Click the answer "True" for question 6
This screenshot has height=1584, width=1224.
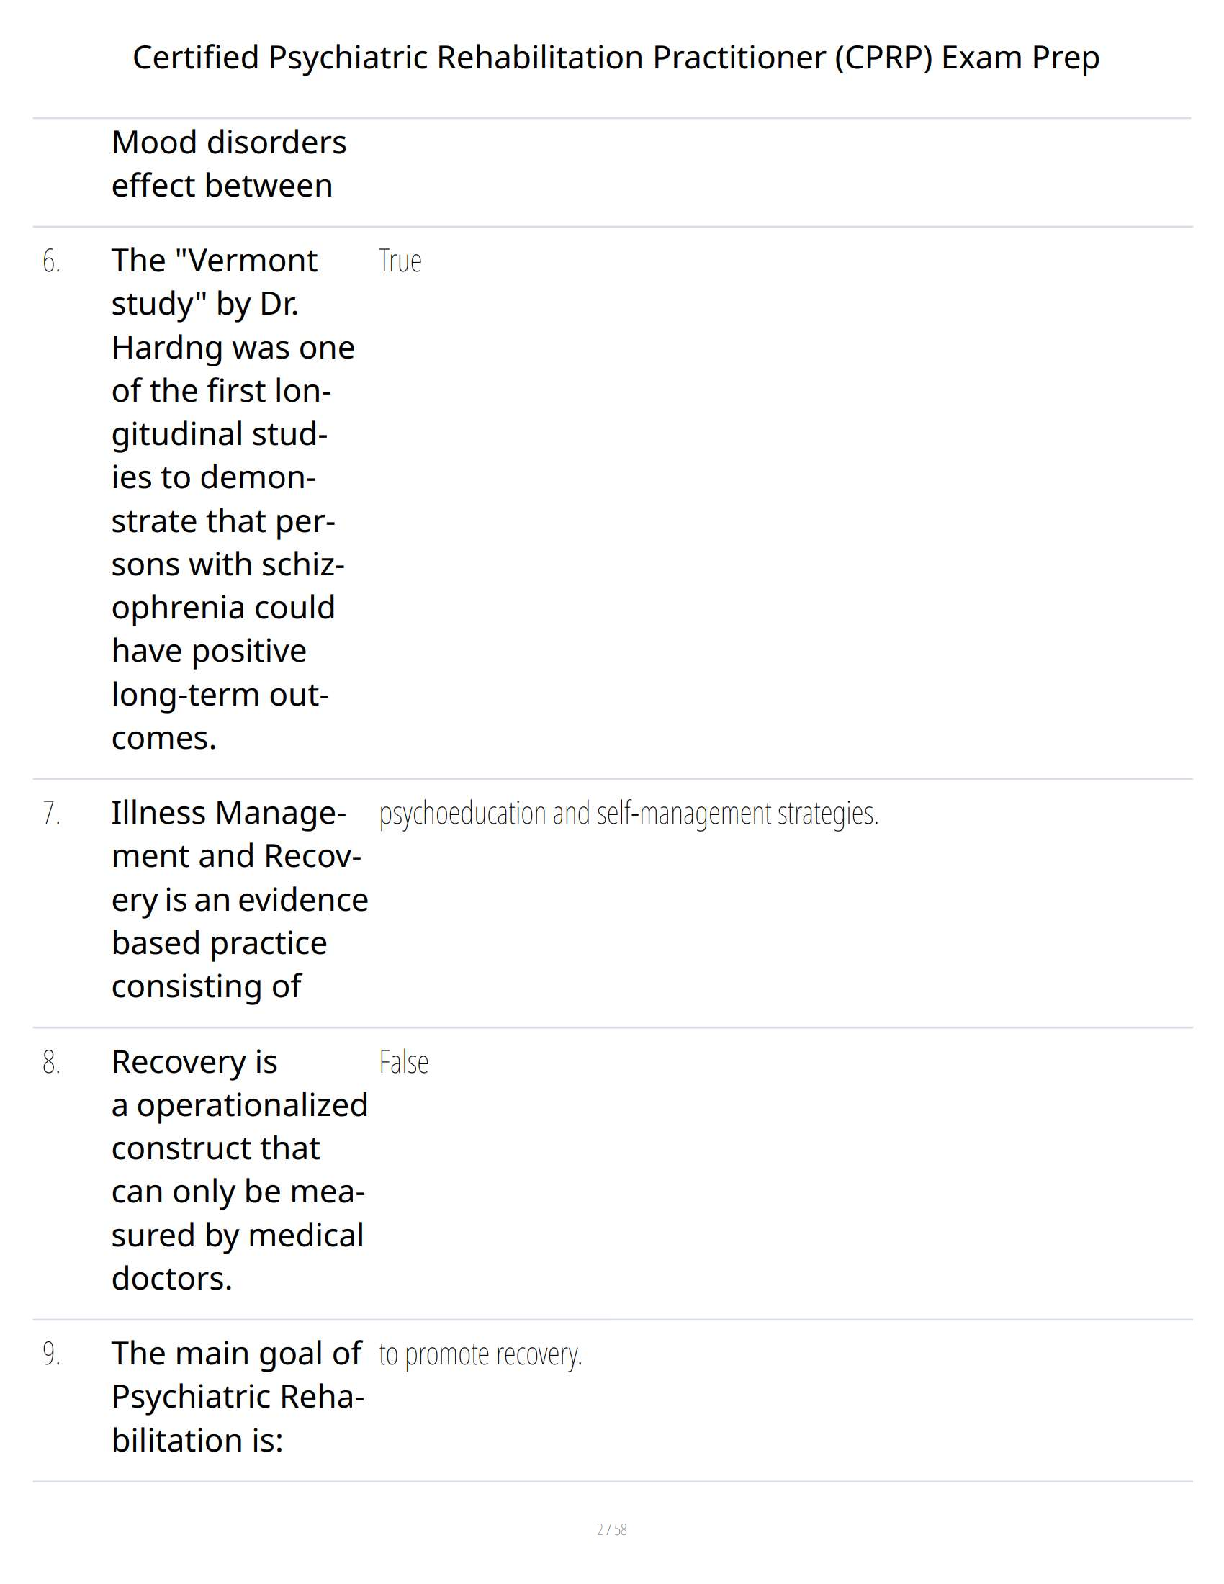coord(400,262)
